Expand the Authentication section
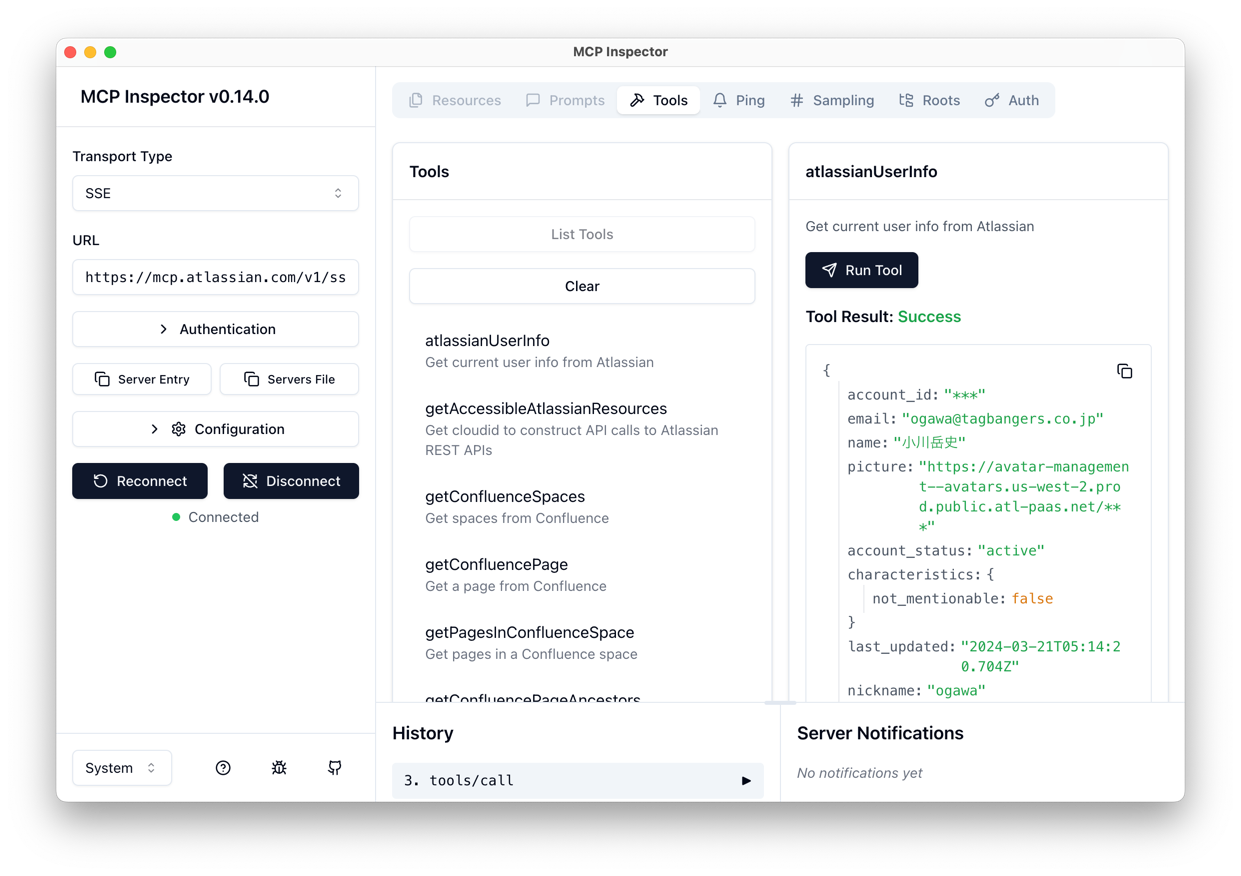 click(x=216, y=329)
